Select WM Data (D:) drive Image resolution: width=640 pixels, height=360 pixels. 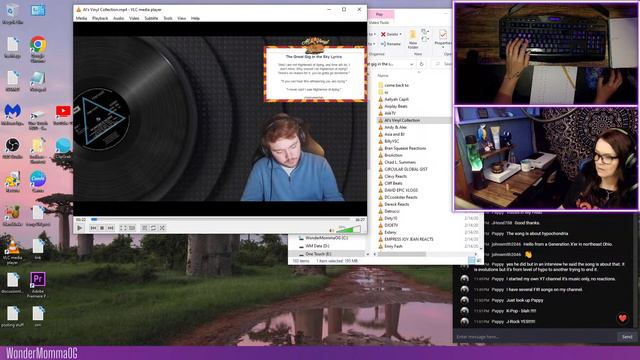click(314, 246)
